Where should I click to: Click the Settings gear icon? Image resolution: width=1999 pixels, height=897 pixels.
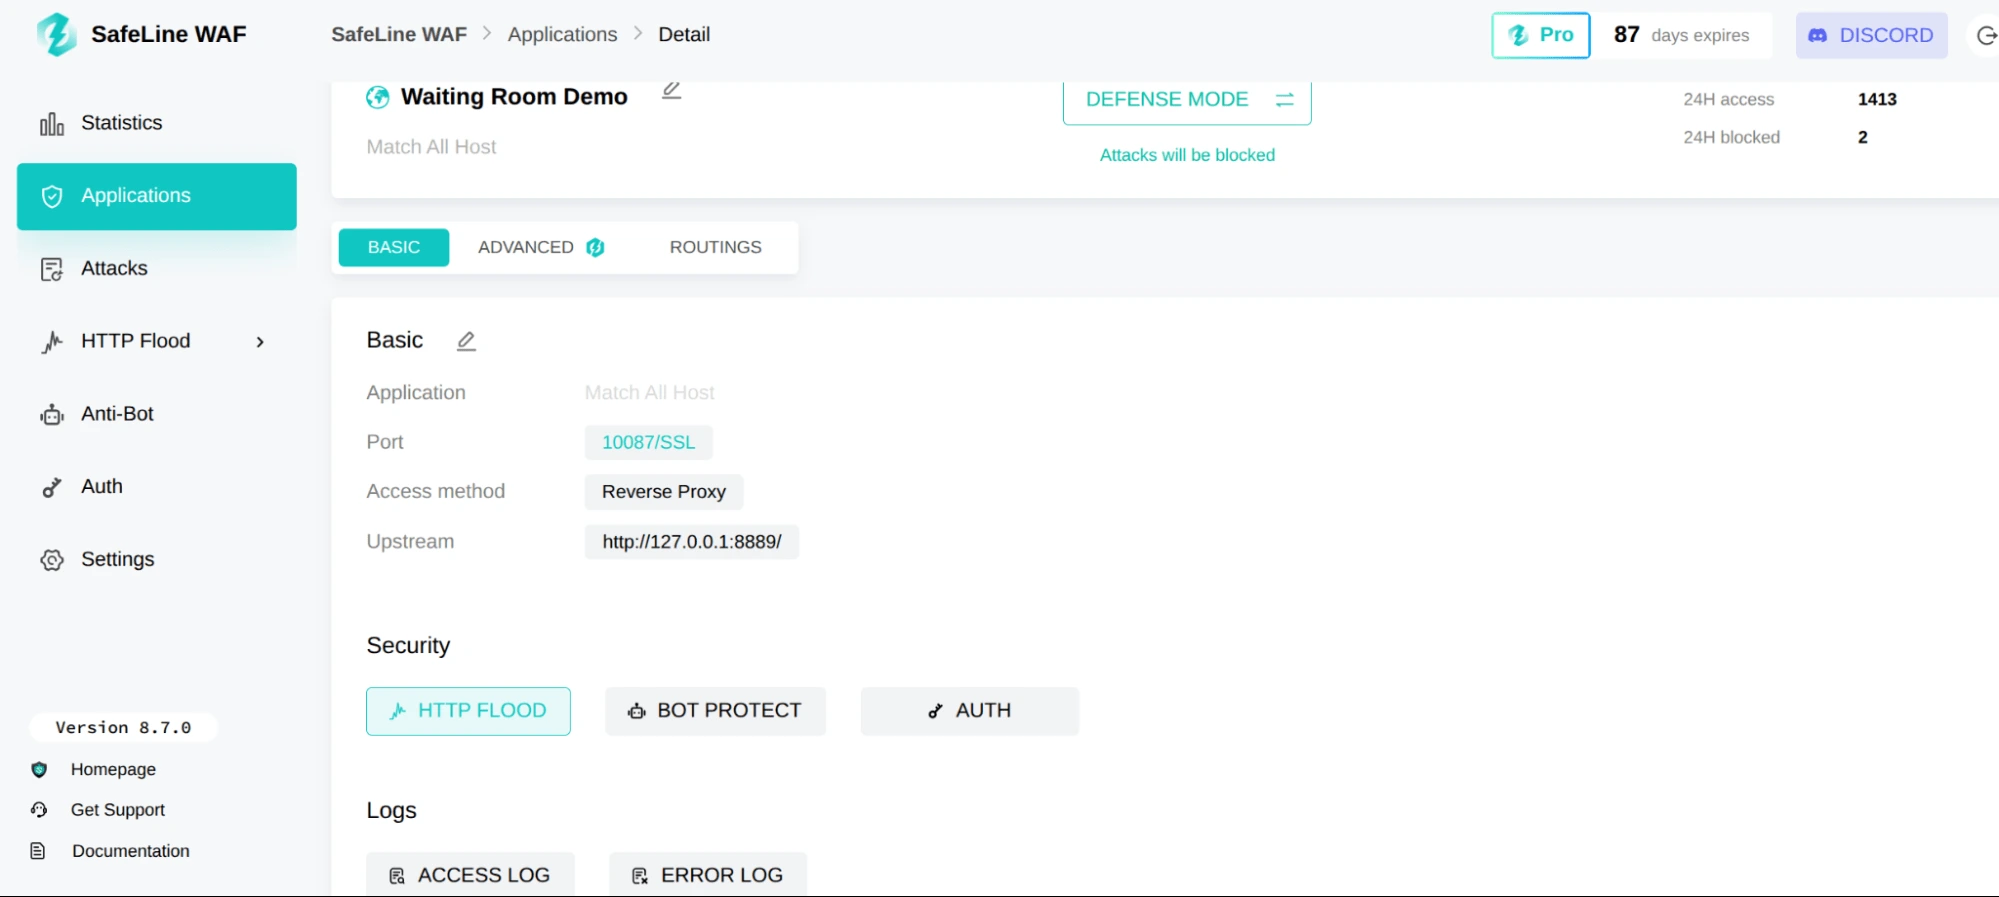pos(52,560)
